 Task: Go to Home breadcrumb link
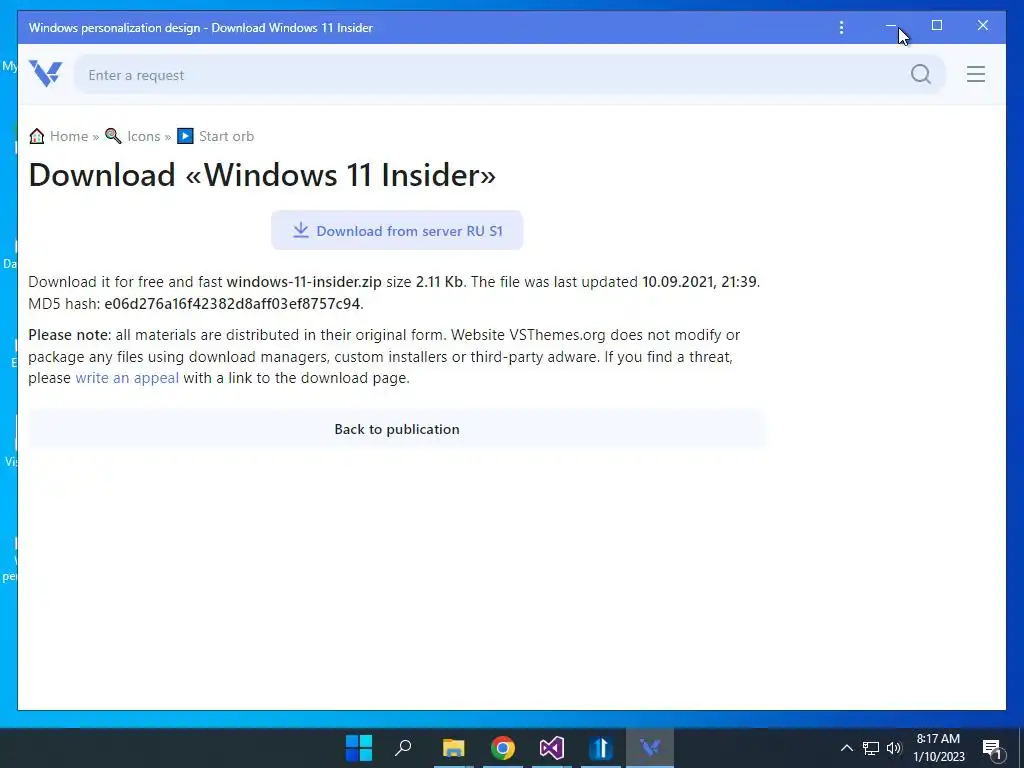(x=69, y=136)
